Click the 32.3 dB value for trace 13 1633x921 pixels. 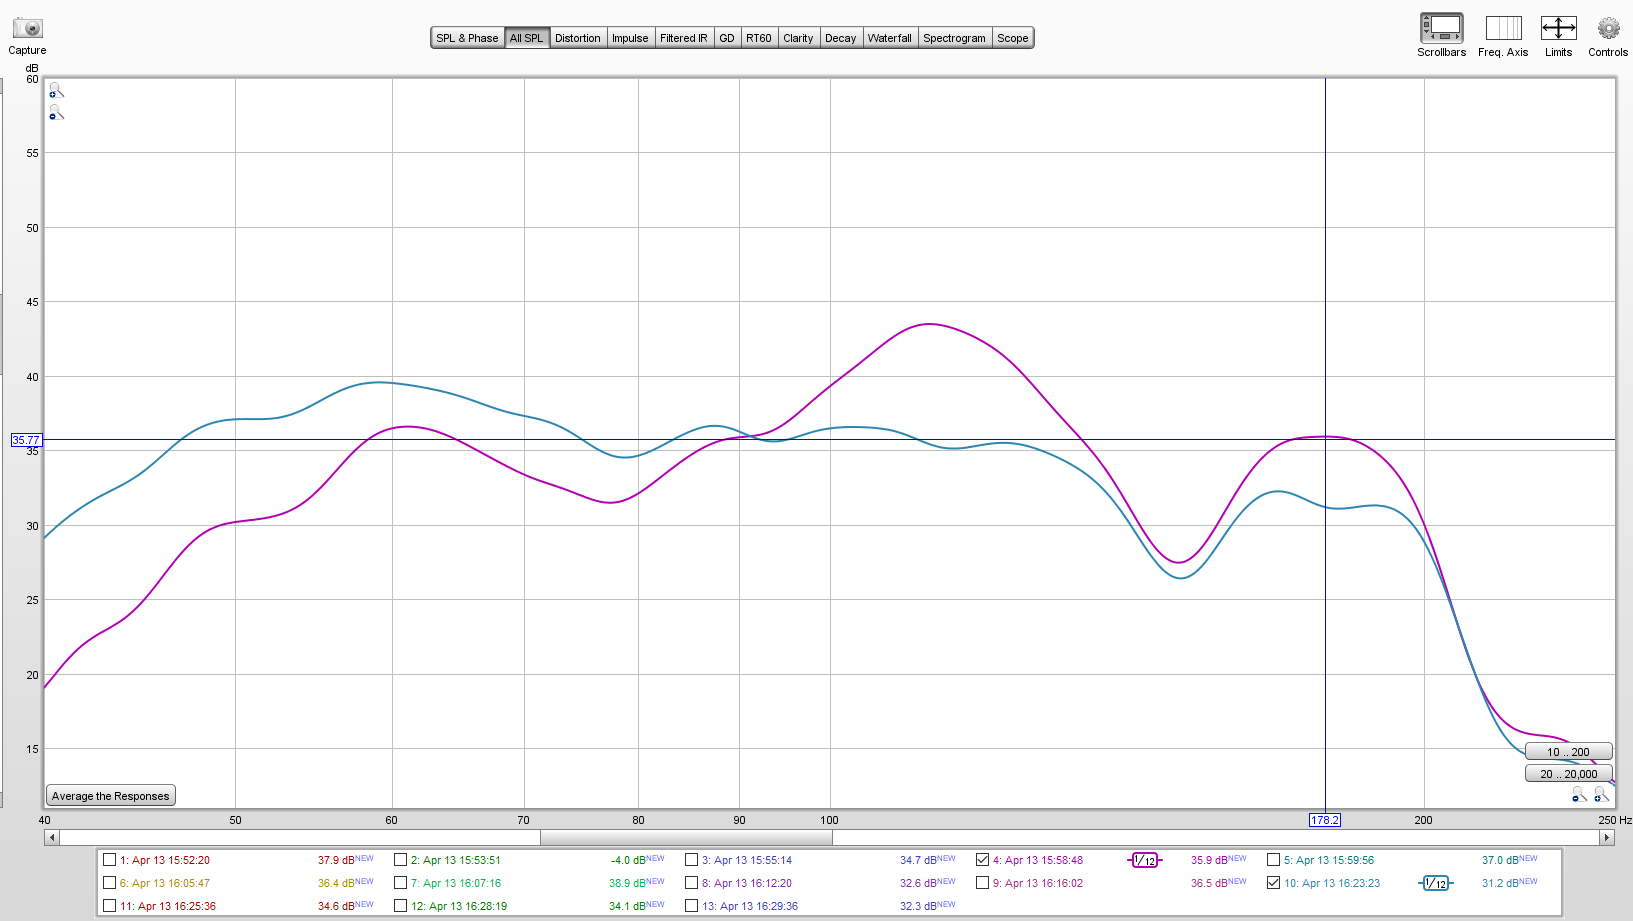918,906
